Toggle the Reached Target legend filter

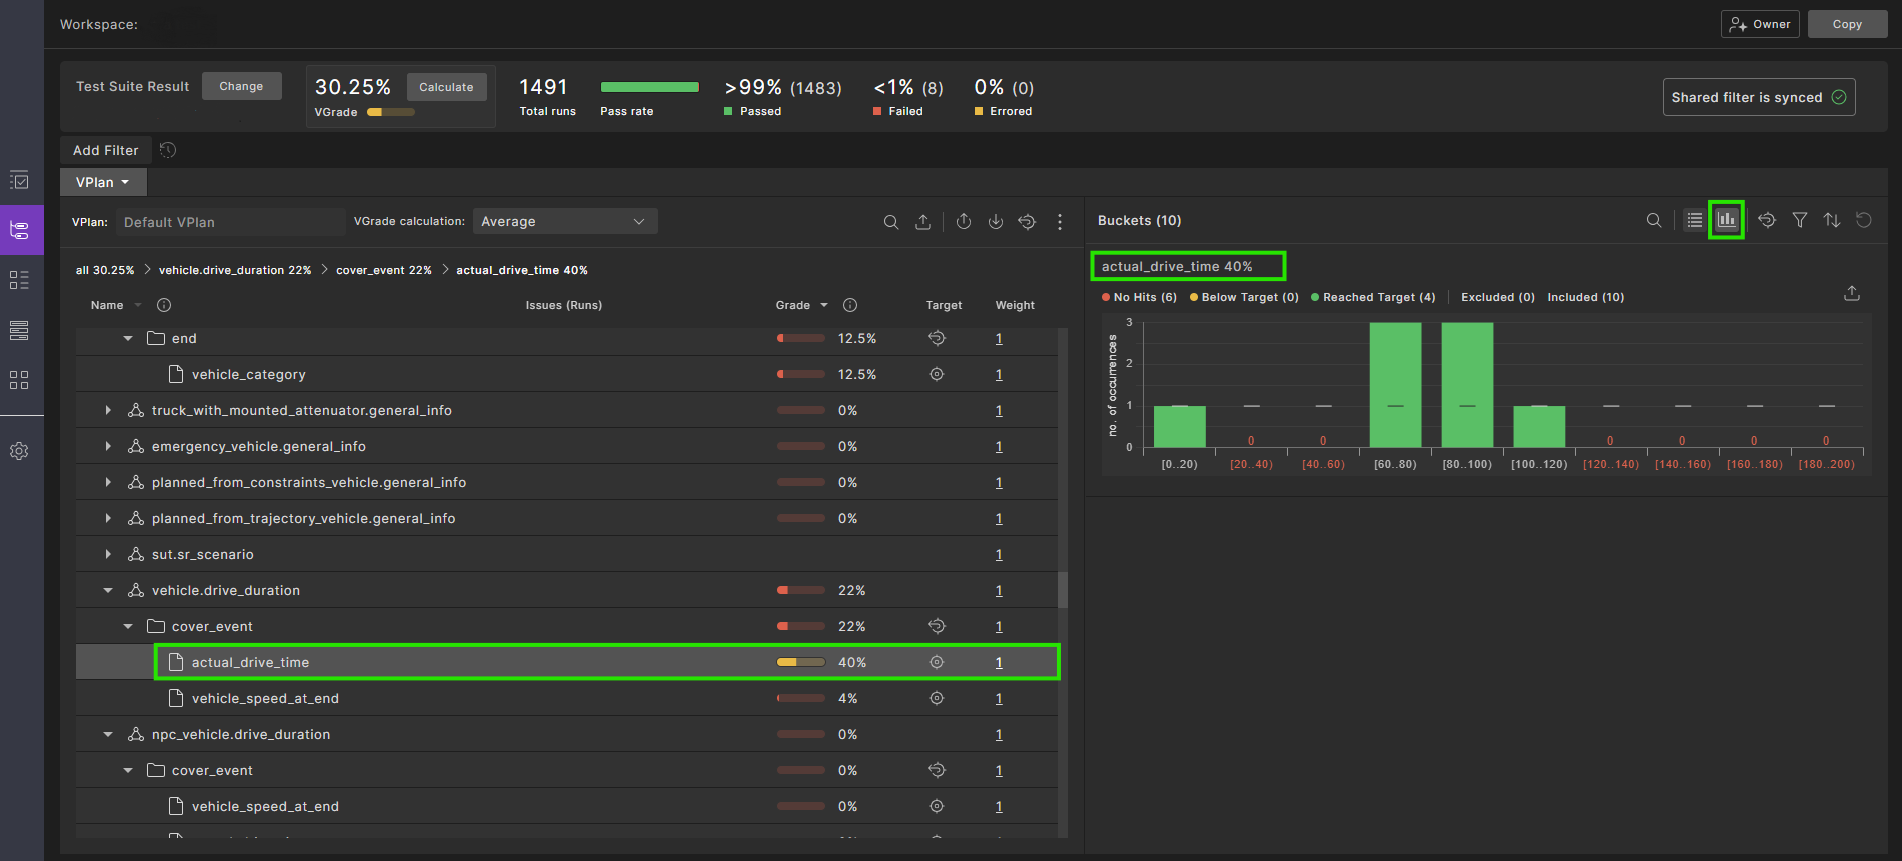click(1372, 297)
